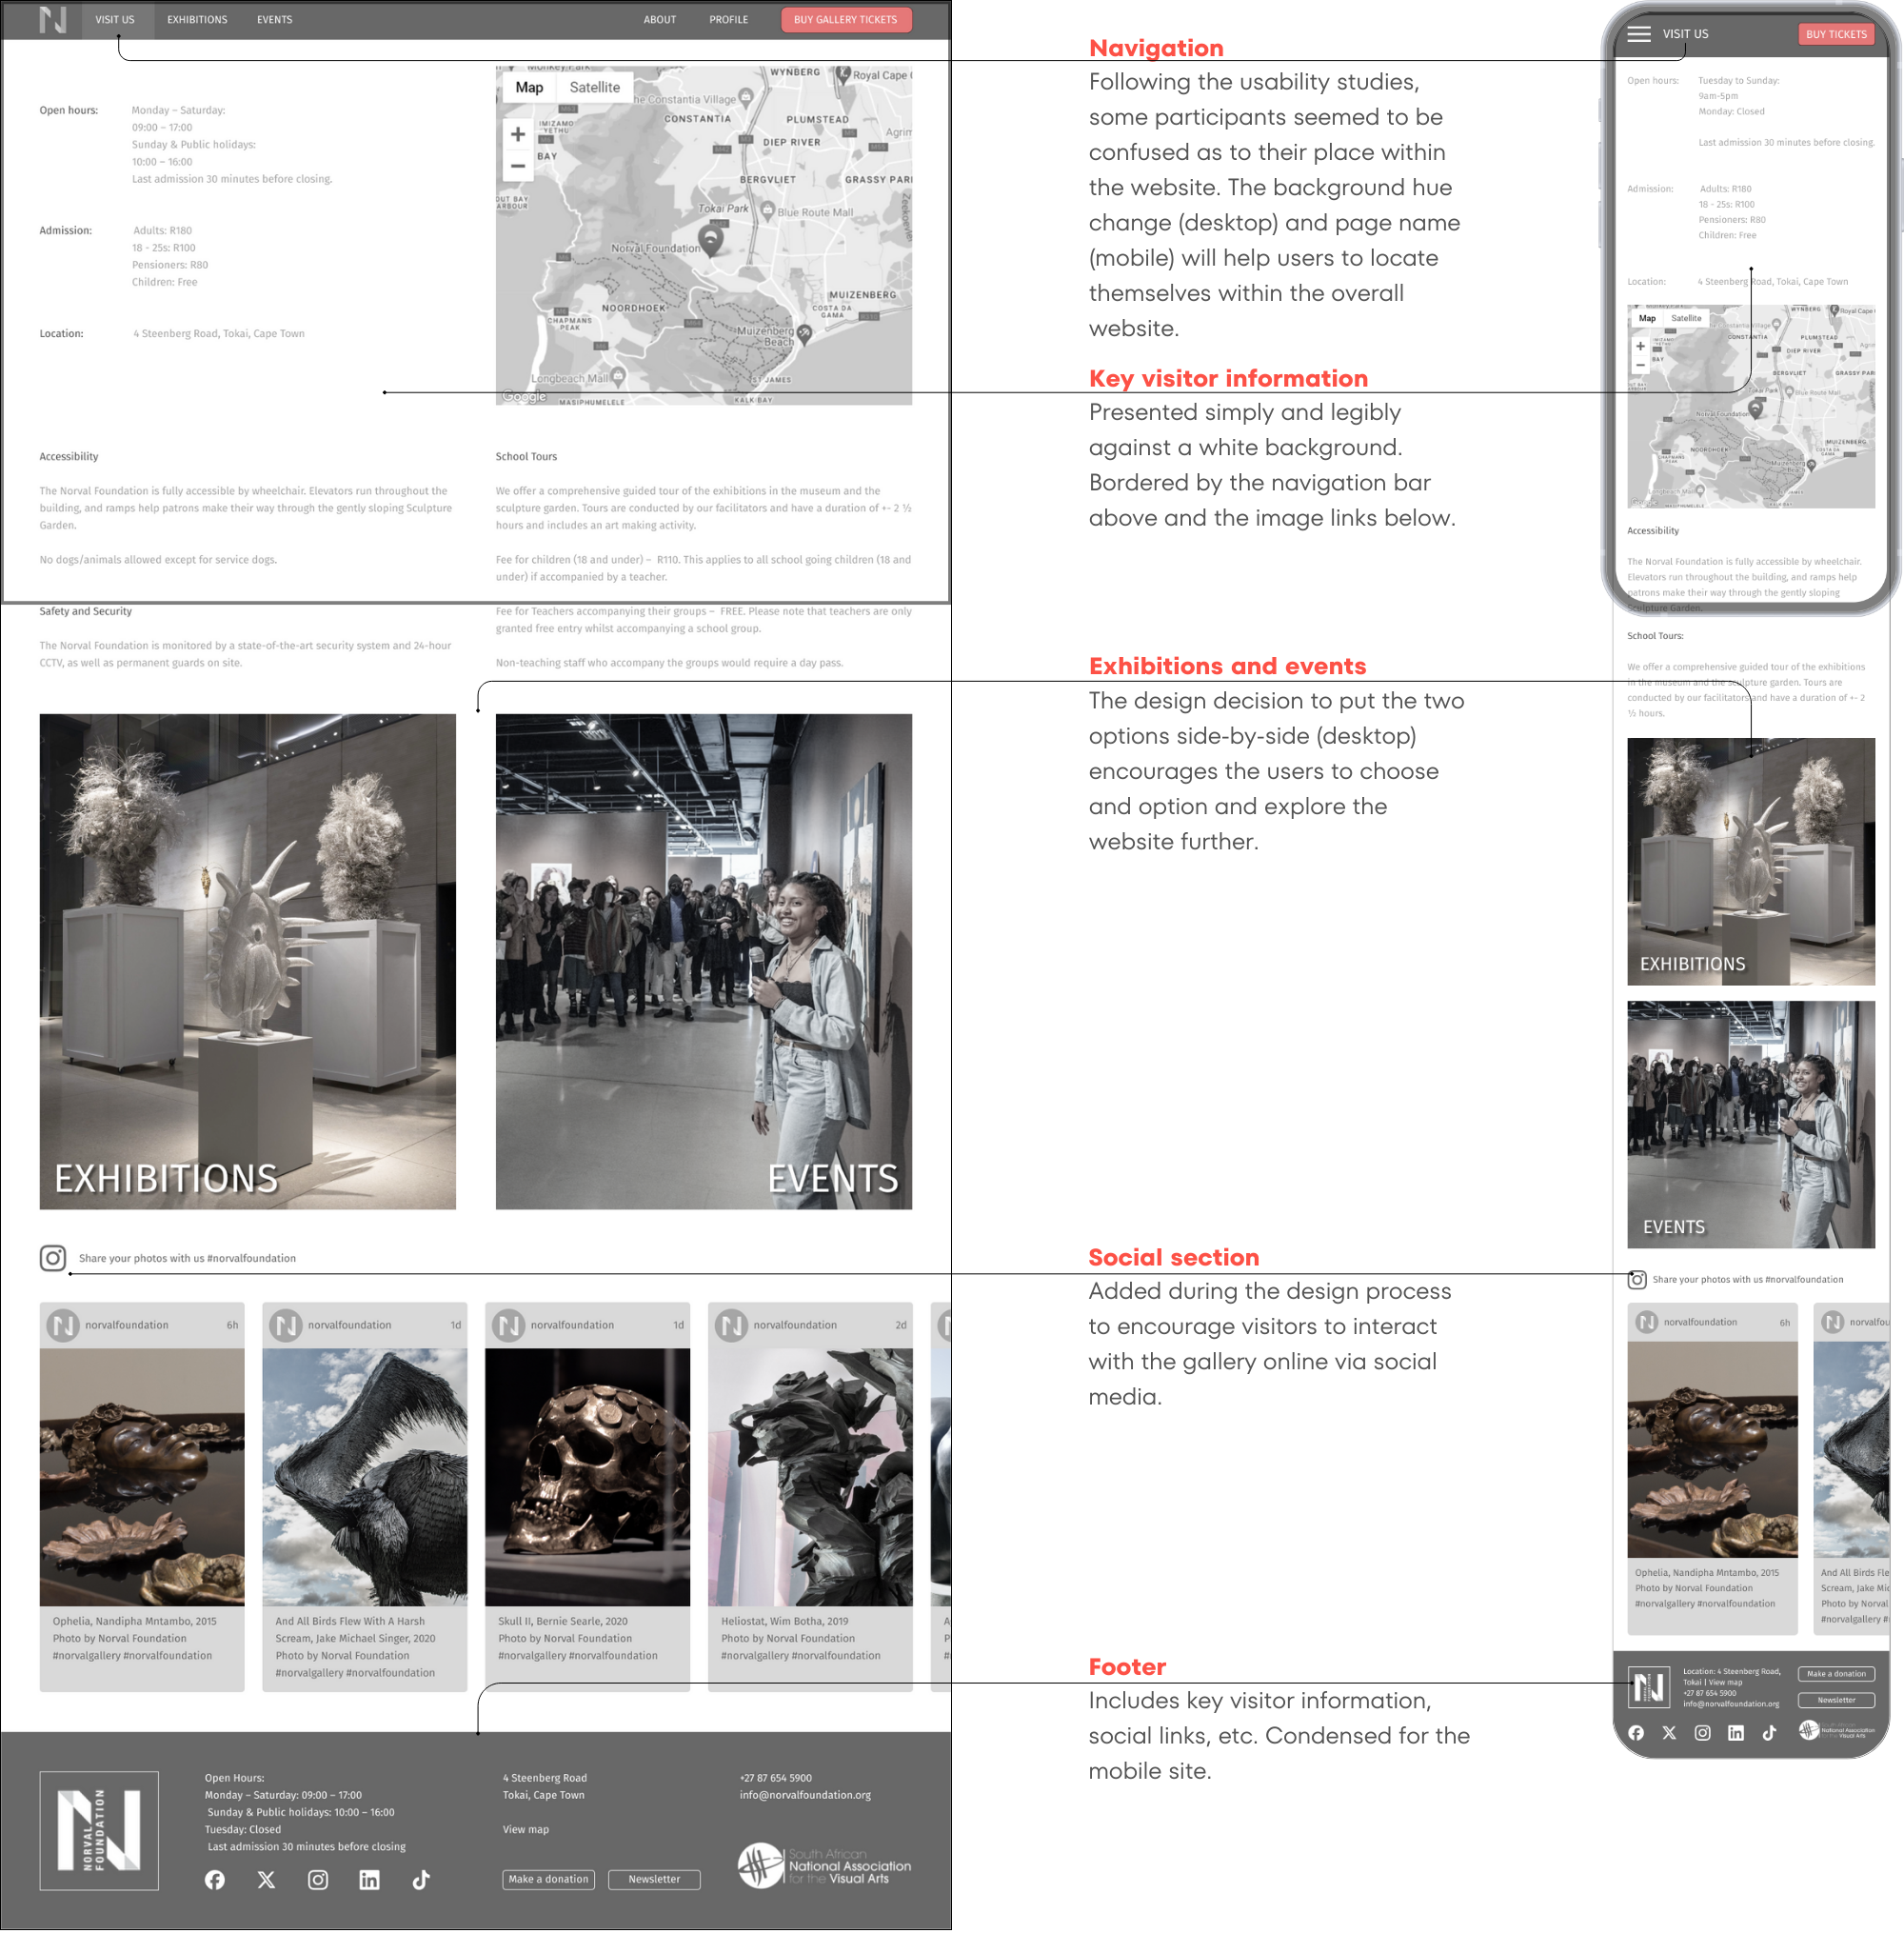Screen dimensions: 1904x1933
Task: Open the large EXHIBITIONS image link on desktop
Action: 248,961
